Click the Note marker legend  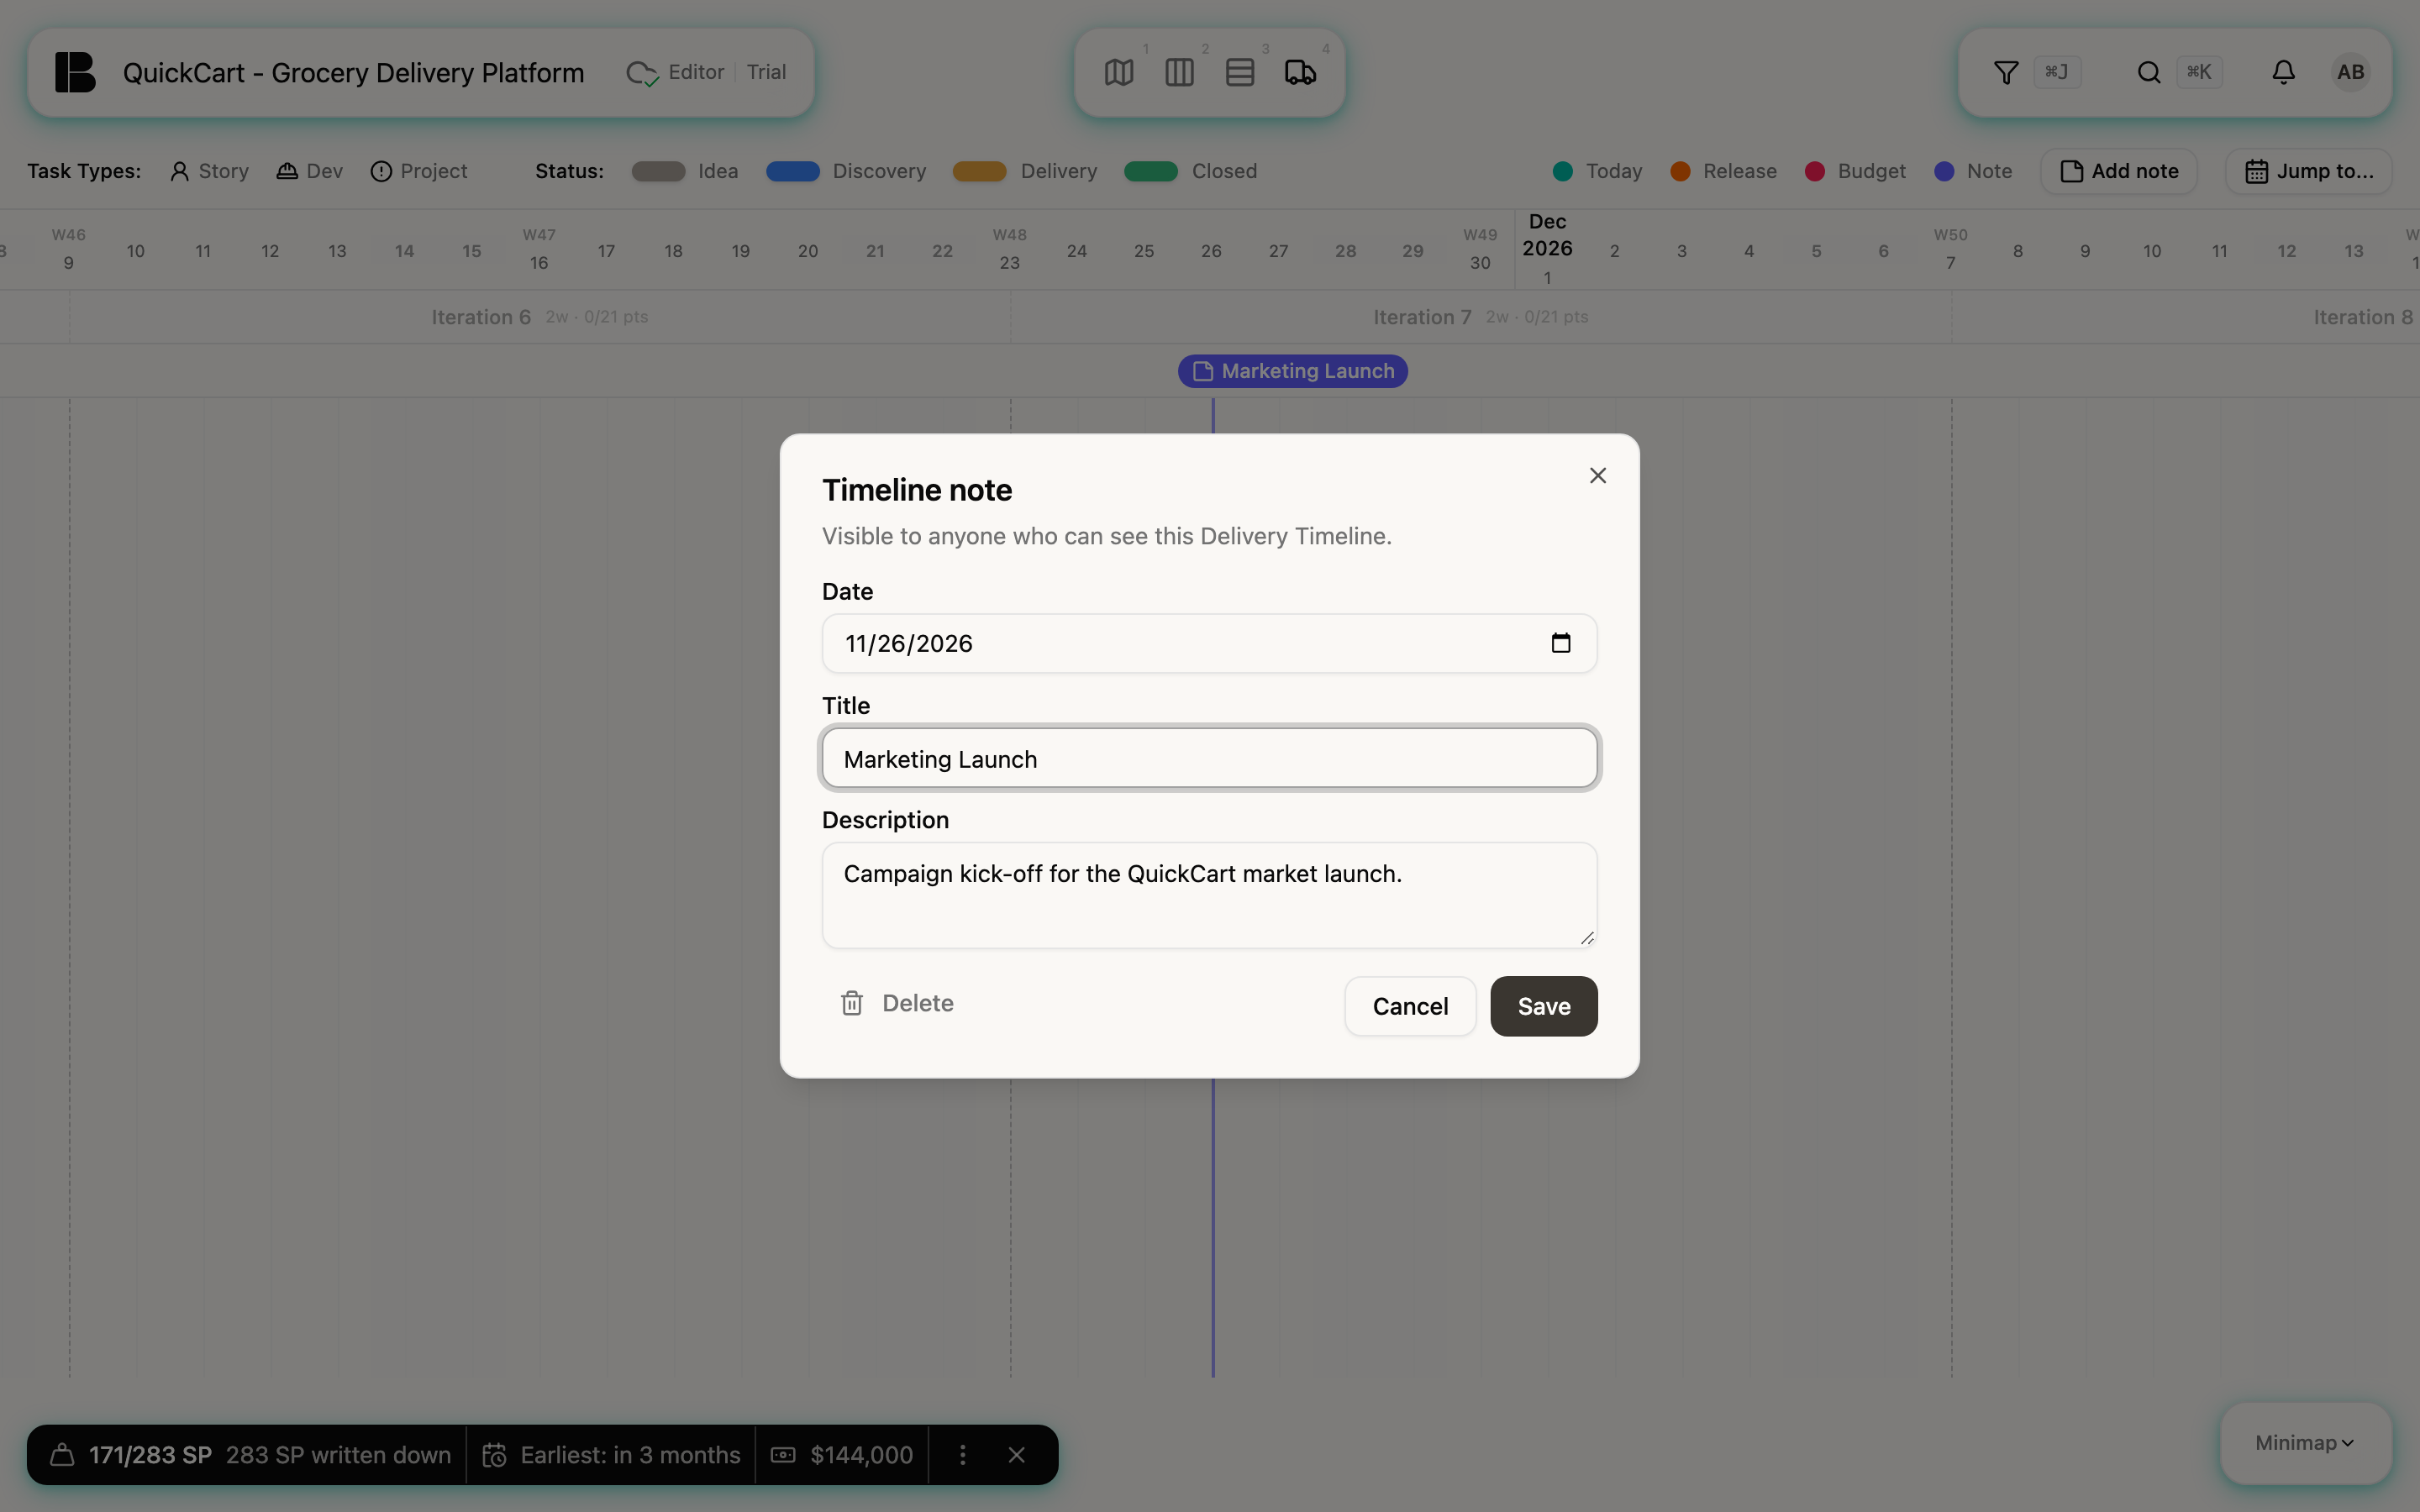1972,171
